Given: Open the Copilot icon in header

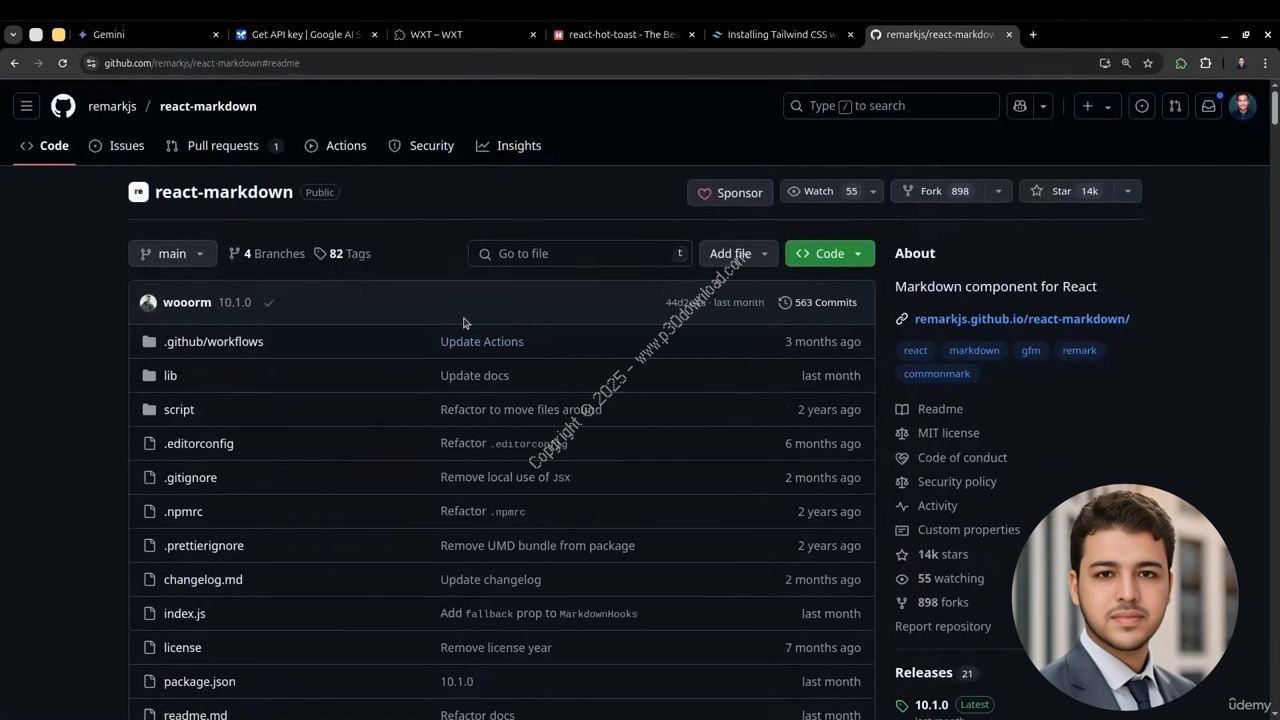Looking at the screenshot, I should [x=1020, y=106].
